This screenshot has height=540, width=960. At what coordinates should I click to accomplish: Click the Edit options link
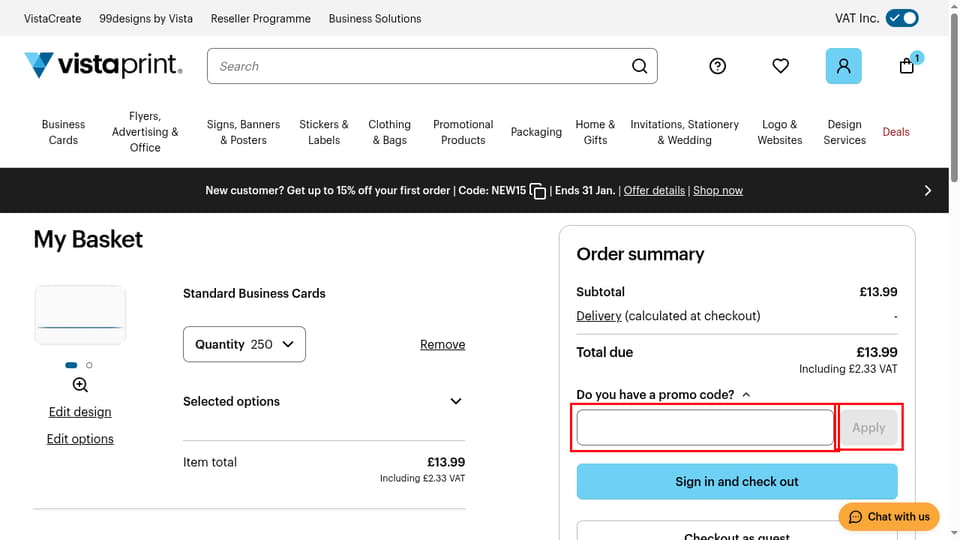pyautogui.click(x=80, y=439)
